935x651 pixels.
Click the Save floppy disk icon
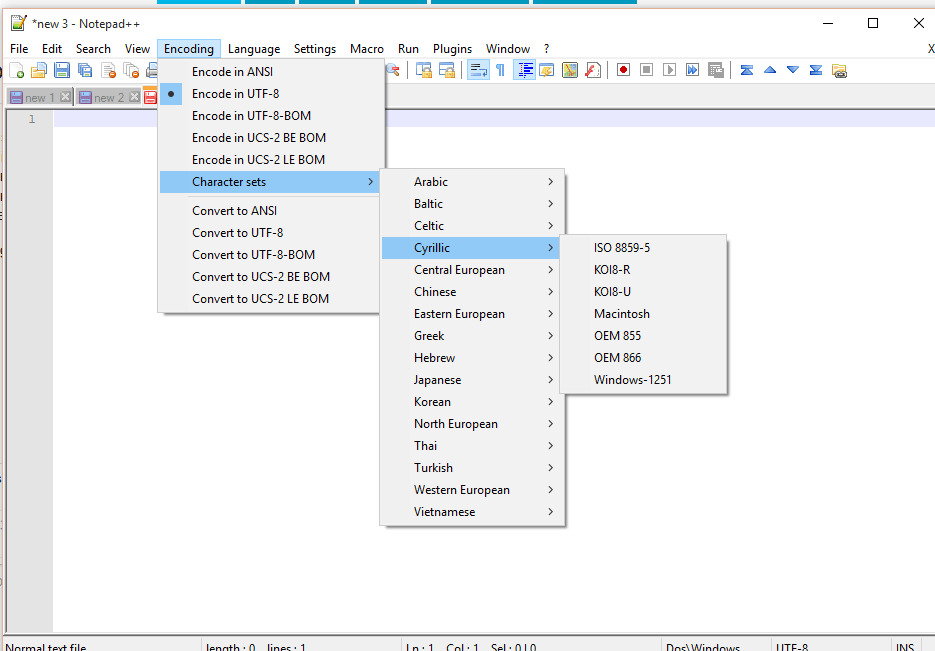62,70
